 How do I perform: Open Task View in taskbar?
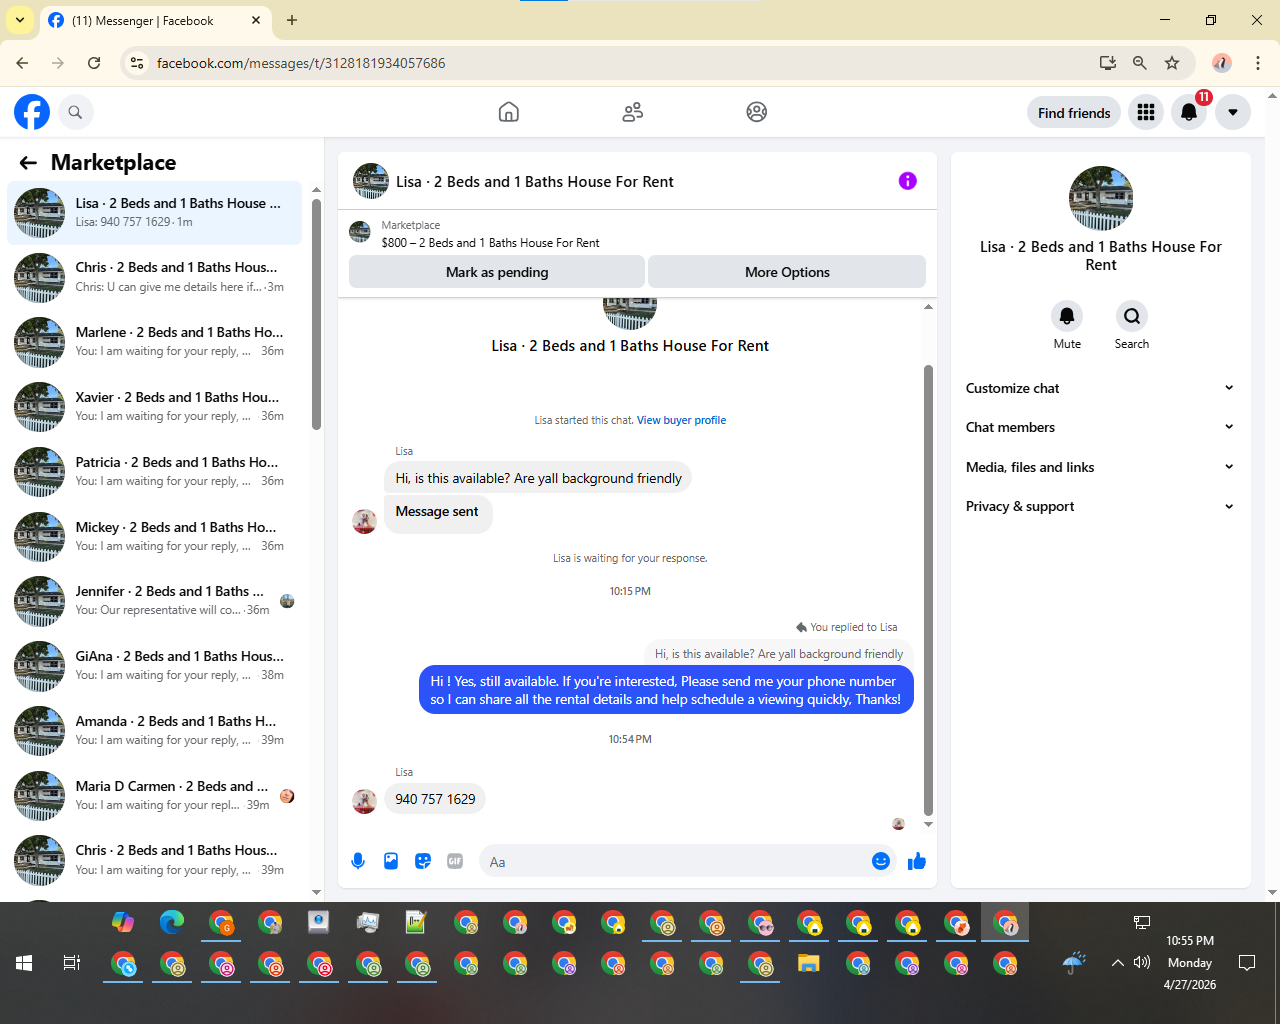point(72,963)
